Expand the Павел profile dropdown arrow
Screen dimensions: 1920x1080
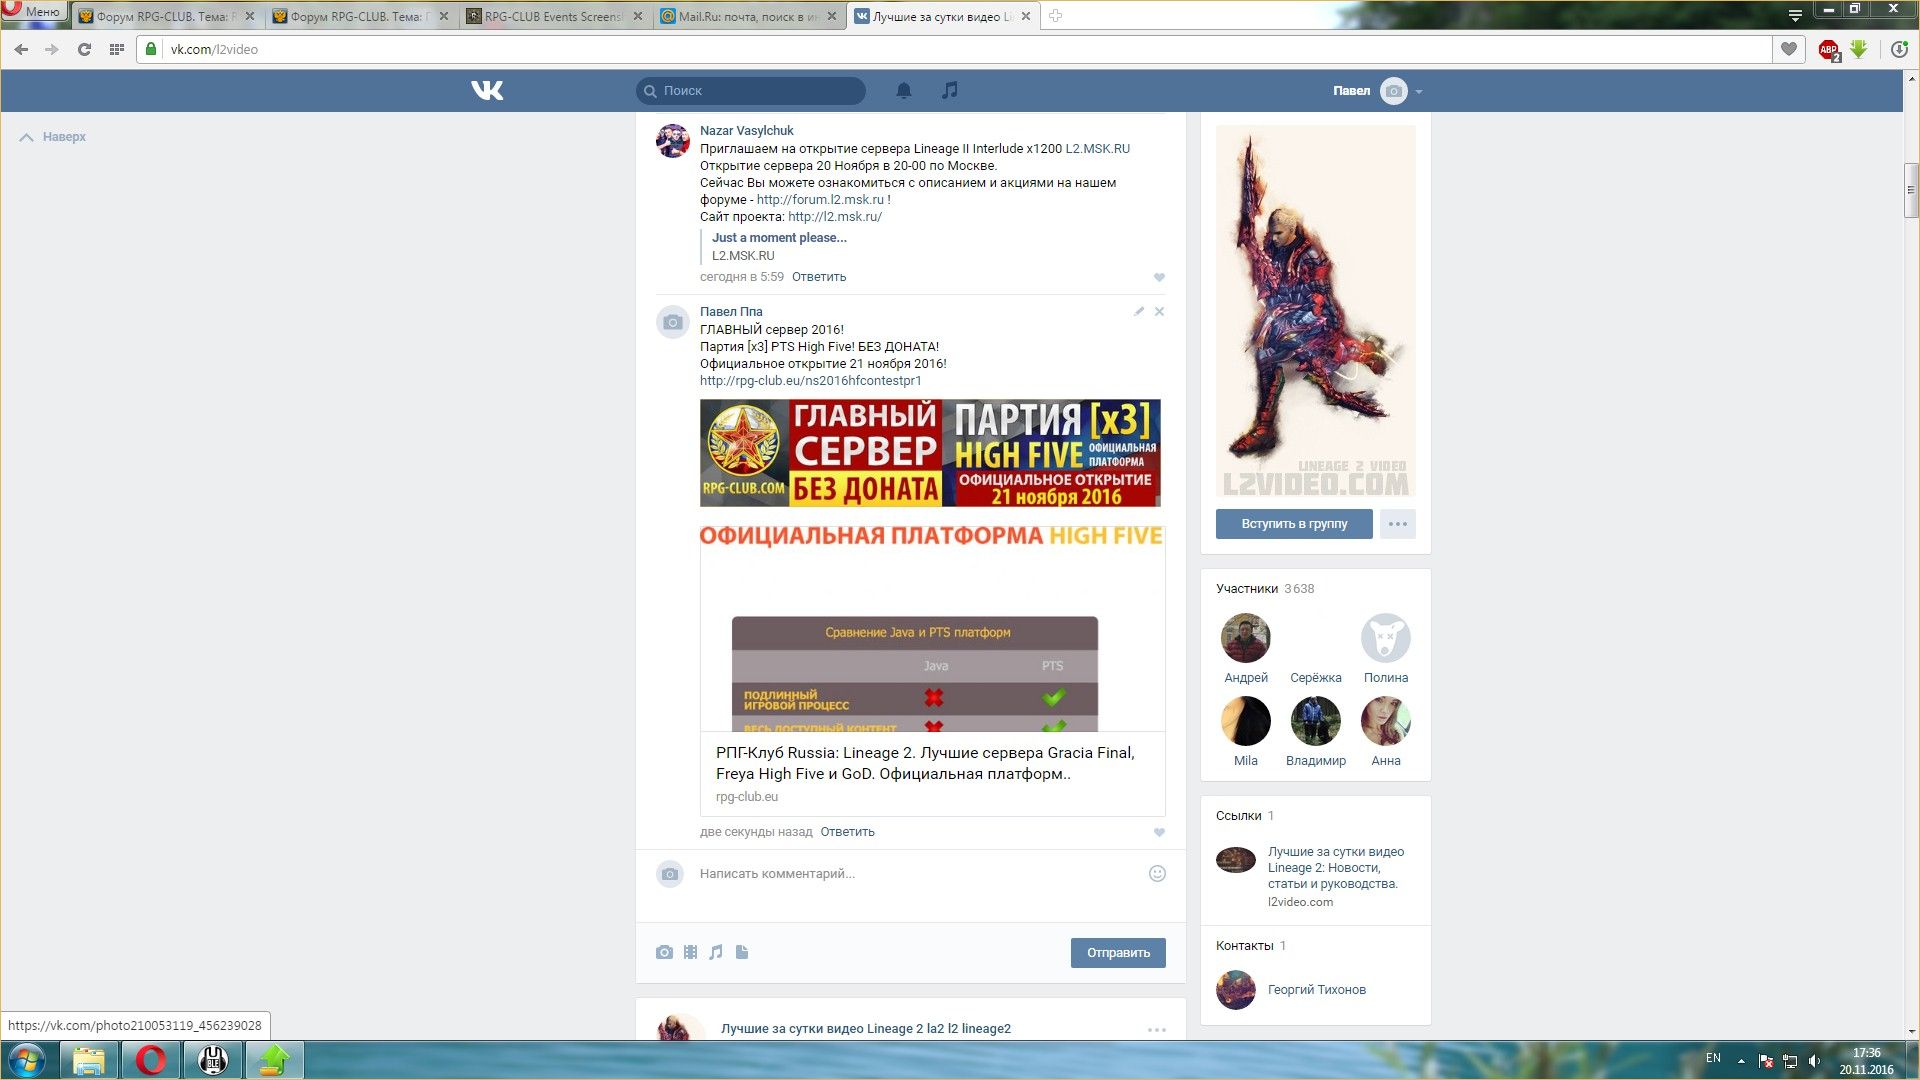(x=1418, y=91)
